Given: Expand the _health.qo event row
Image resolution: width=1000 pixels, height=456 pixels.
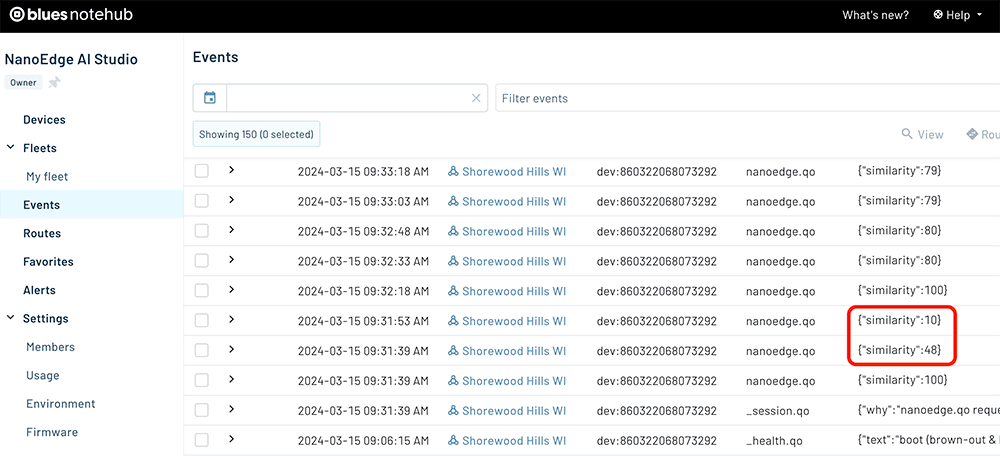Looking at the screenshot, I should coord(232,439).
